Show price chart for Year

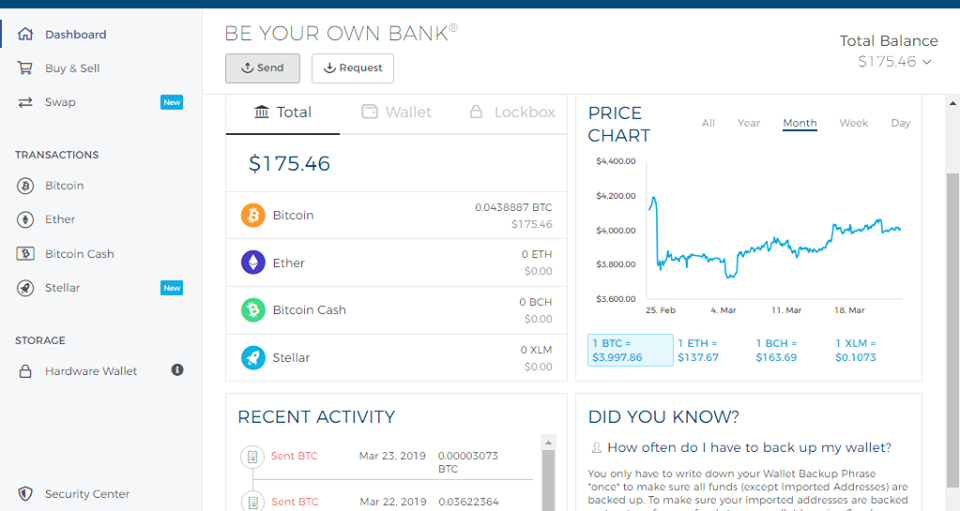click(x=749, y=123)
